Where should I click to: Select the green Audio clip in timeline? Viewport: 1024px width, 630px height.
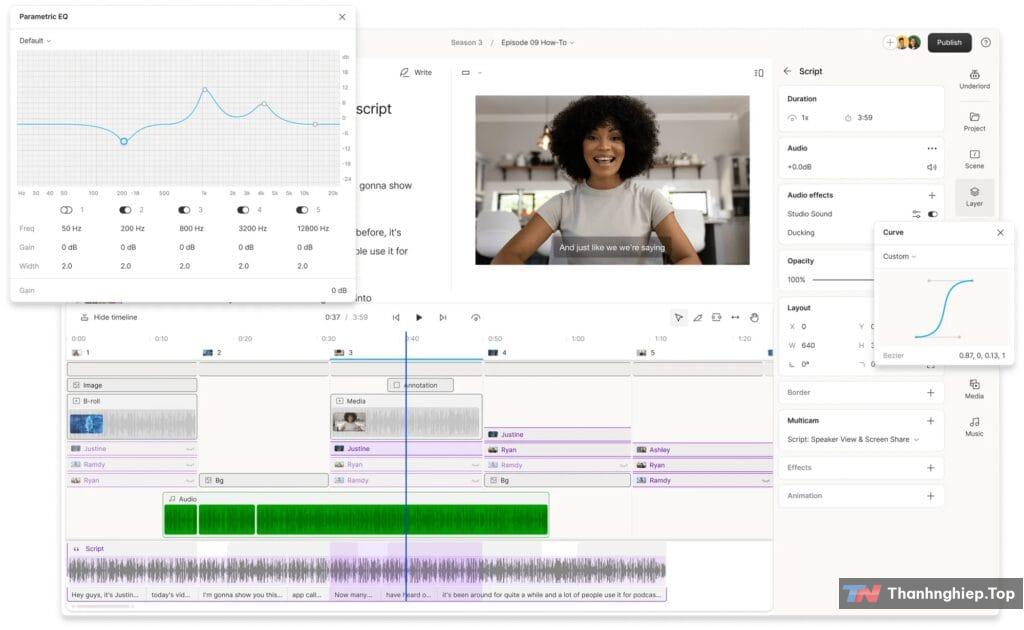tap(355, 514)
